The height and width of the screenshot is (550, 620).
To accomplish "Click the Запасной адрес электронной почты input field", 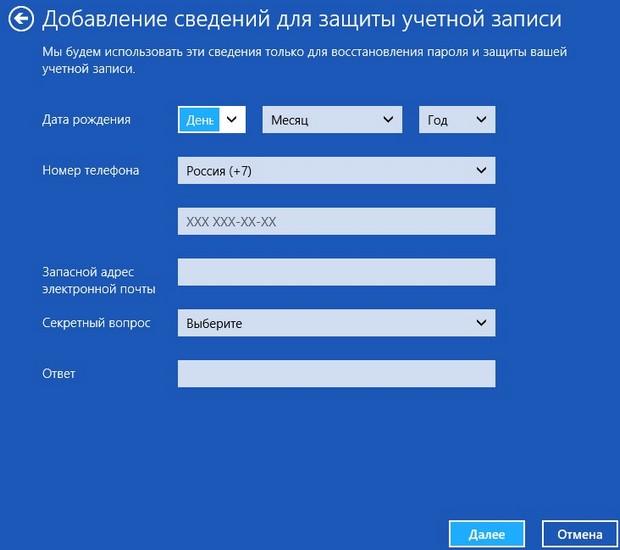I will coord(336,272).
